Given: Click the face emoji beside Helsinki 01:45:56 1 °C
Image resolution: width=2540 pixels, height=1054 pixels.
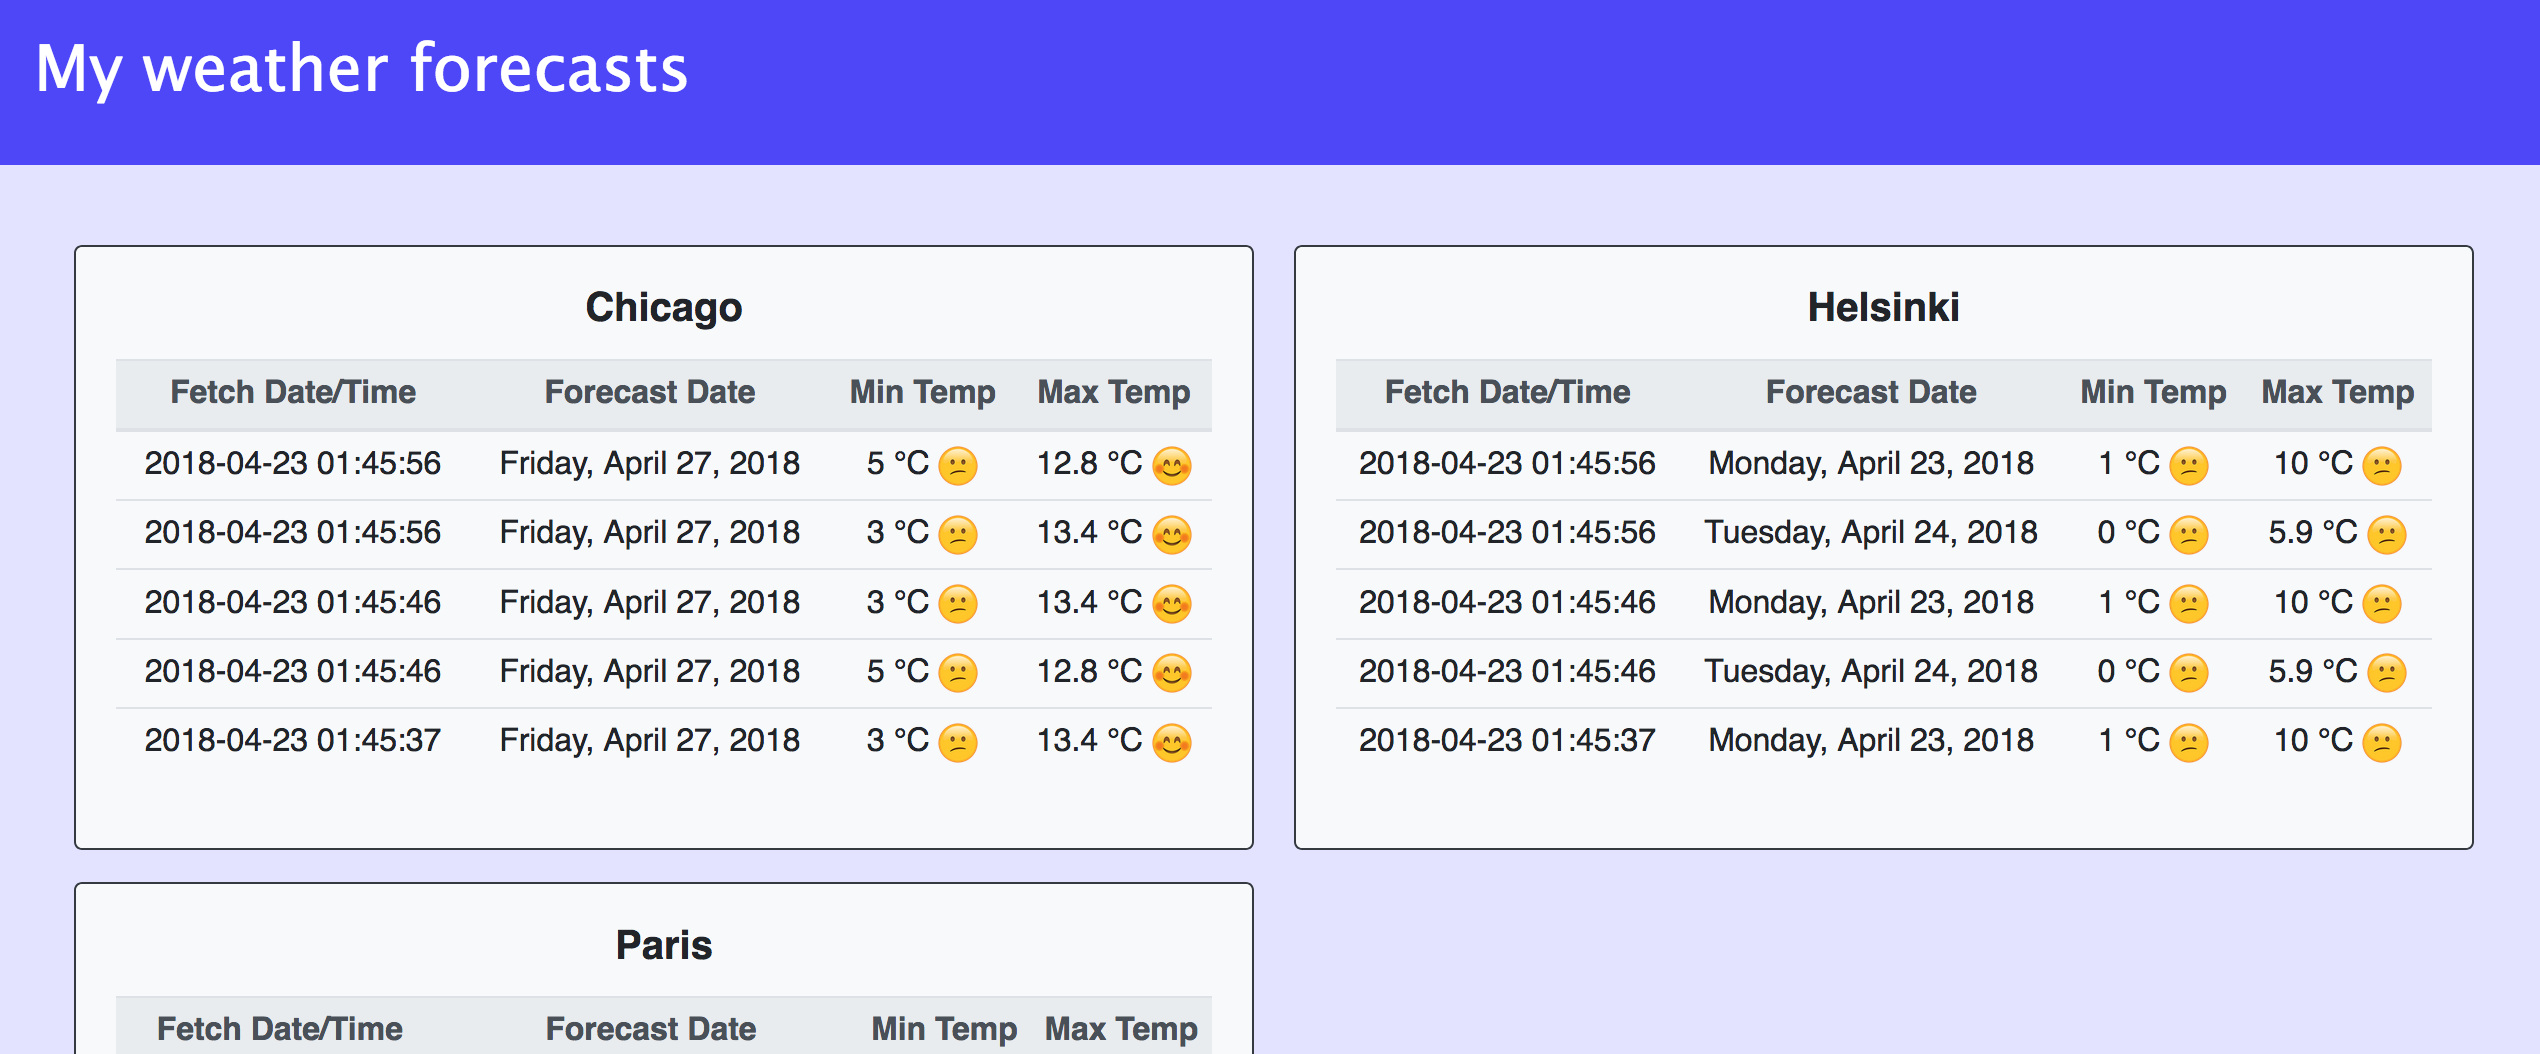Looking at the screenshot, I should (x=2189, y=466).
